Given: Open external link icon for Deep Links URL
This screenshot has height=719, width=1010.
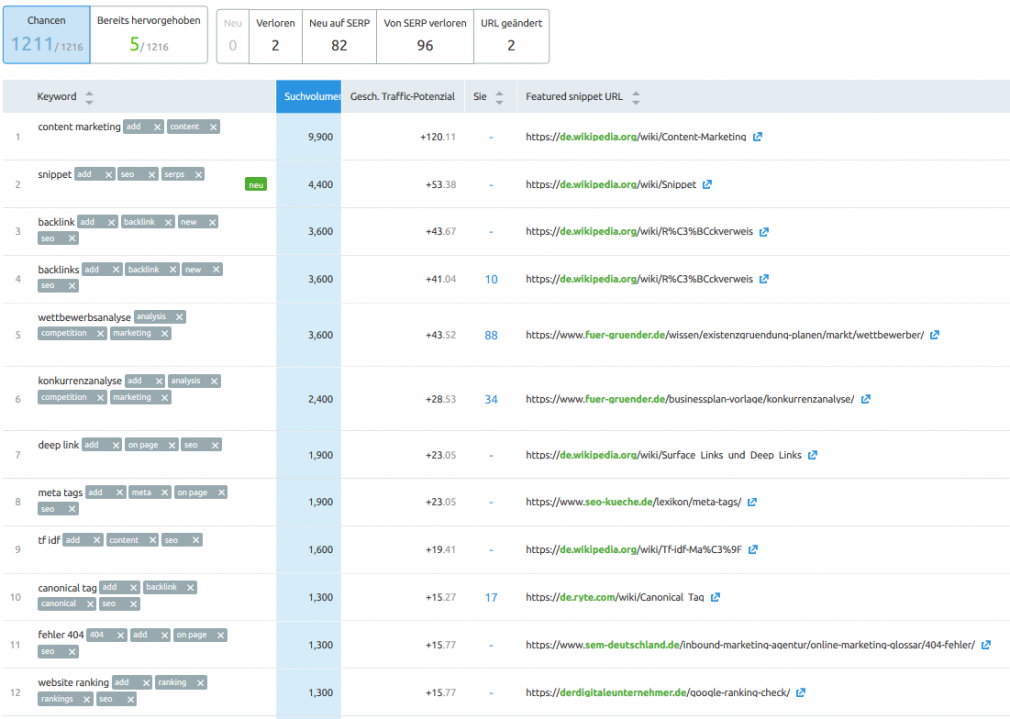Looking at the screenshot, I should coord(813,455).
